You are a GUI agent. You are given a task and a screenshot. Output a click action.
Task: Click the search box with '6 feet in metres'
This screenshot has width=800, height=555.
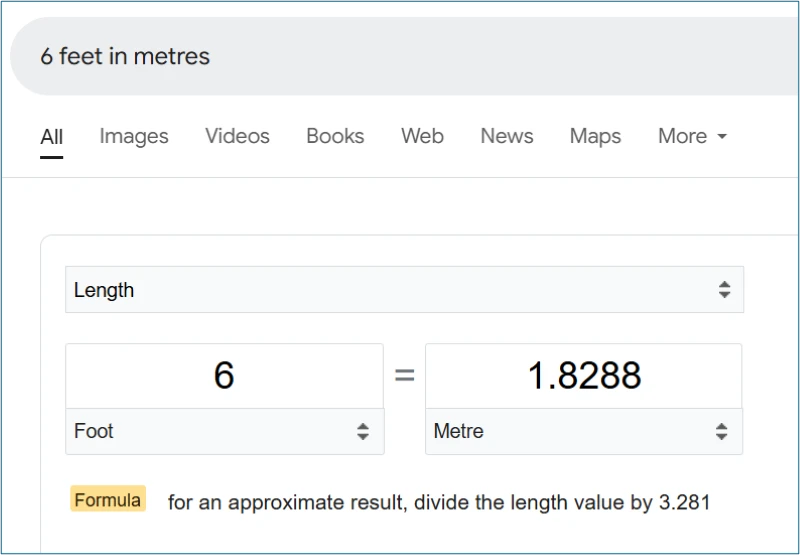pos(406,56)
